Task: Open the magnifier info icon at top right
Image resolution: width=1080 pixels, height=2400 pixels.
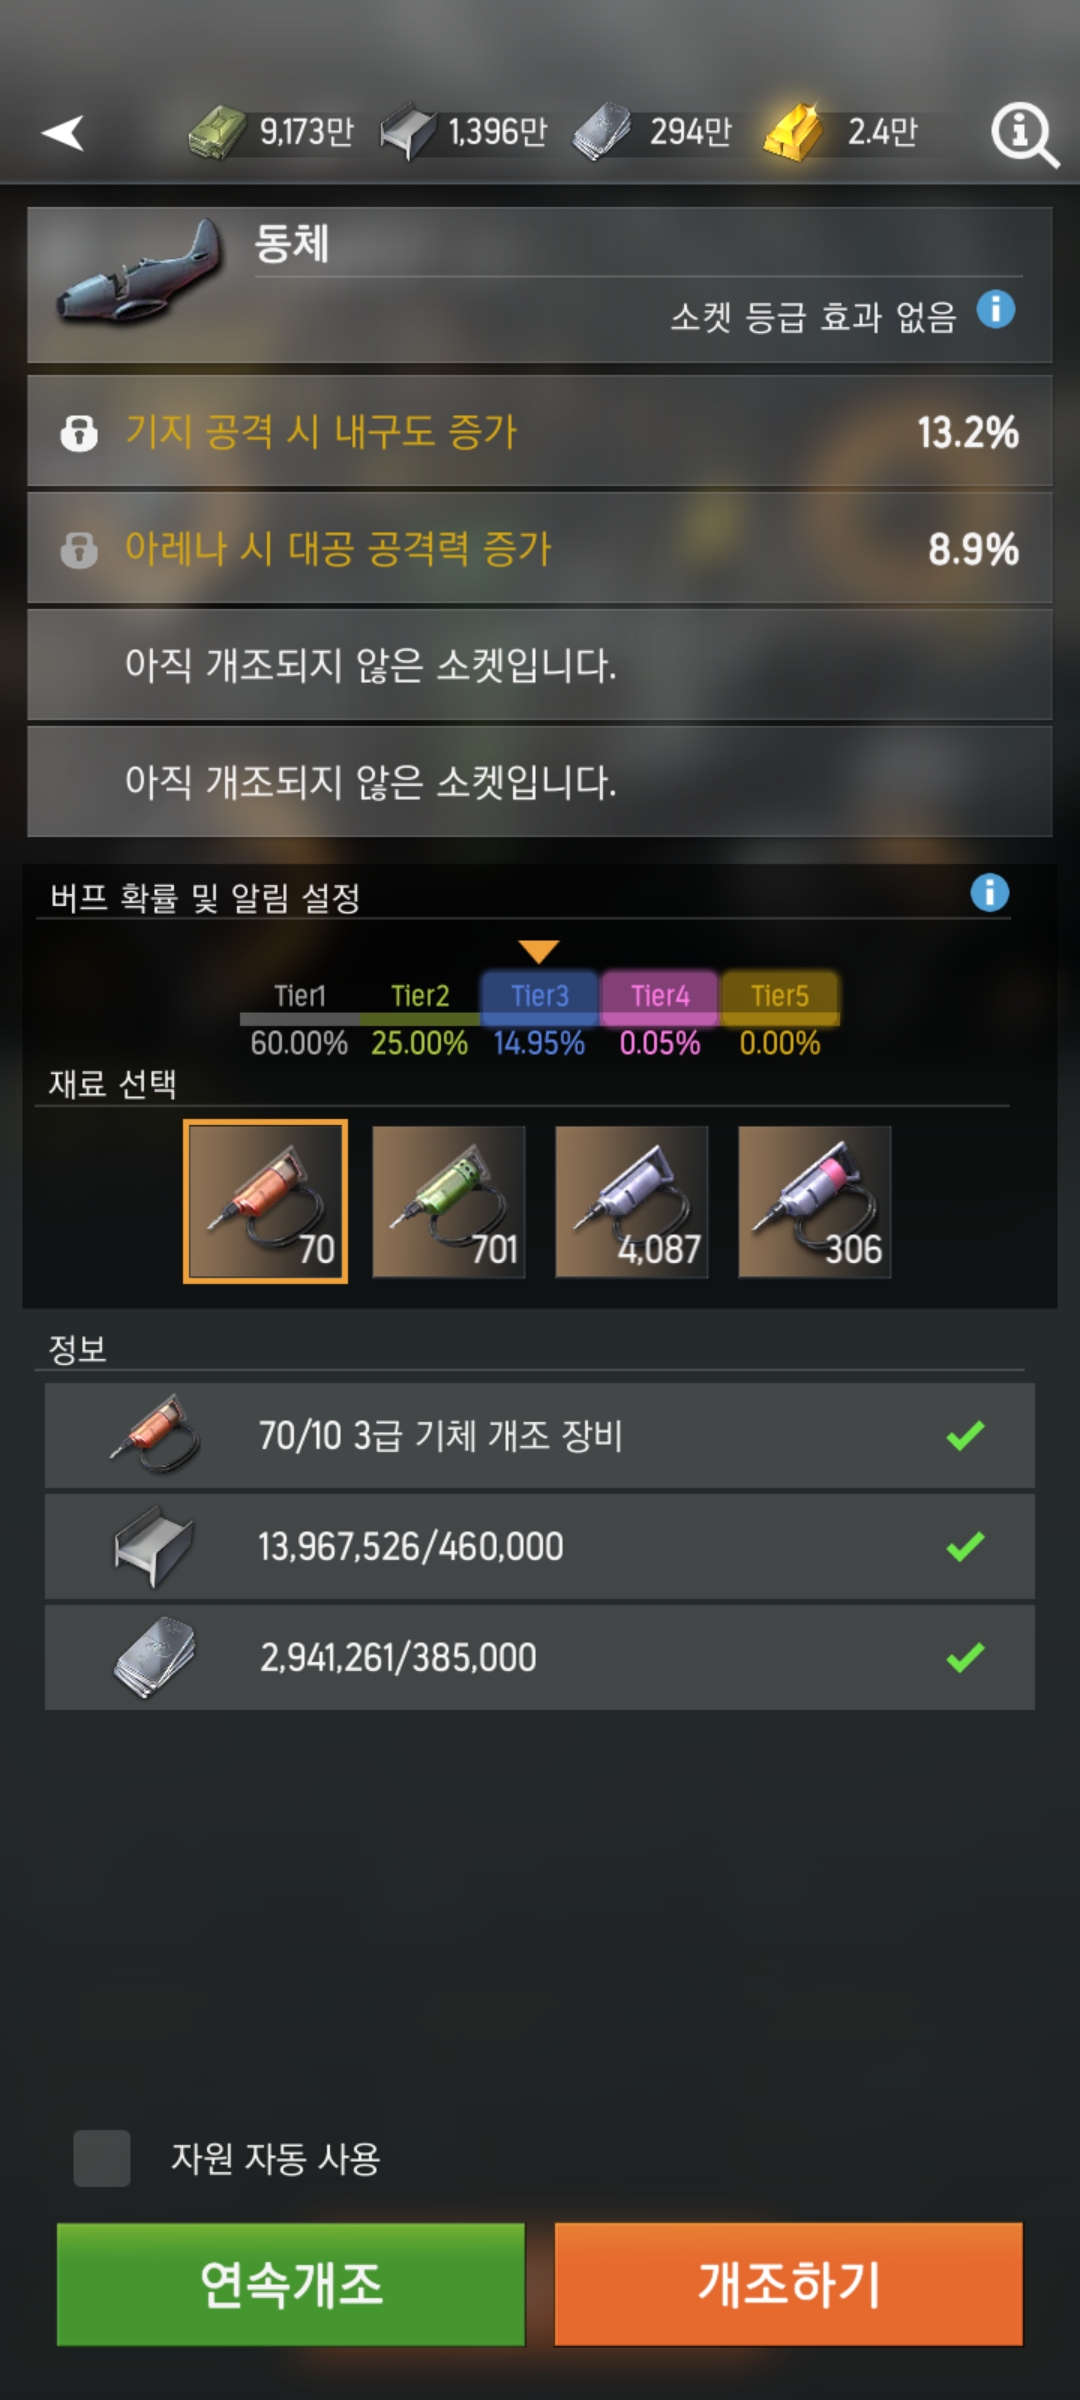Action: pyautogui.click(x=1023, y=135)
